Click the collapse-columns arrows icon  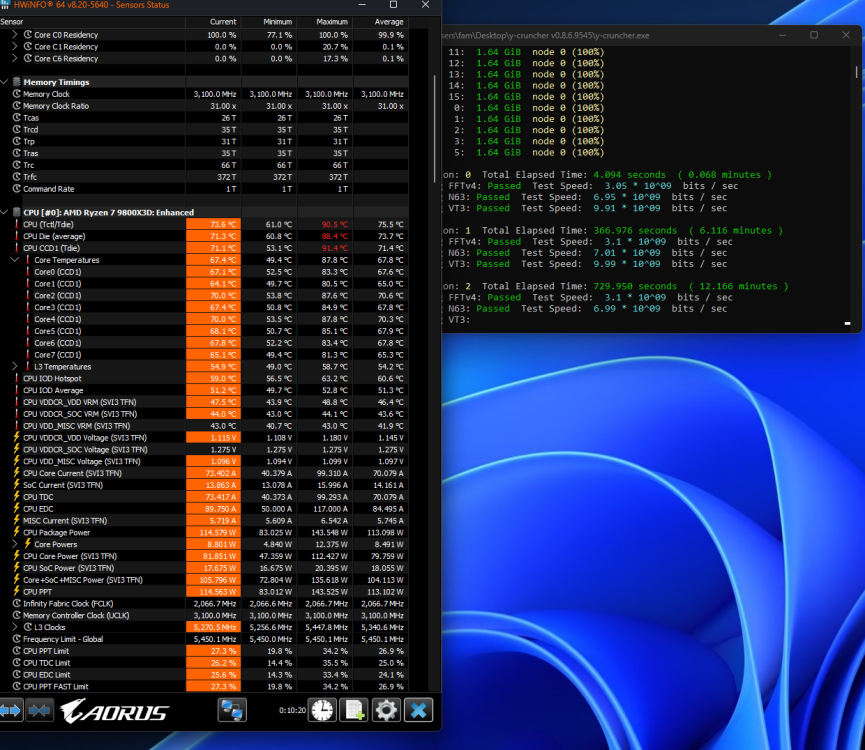(38, 710)
